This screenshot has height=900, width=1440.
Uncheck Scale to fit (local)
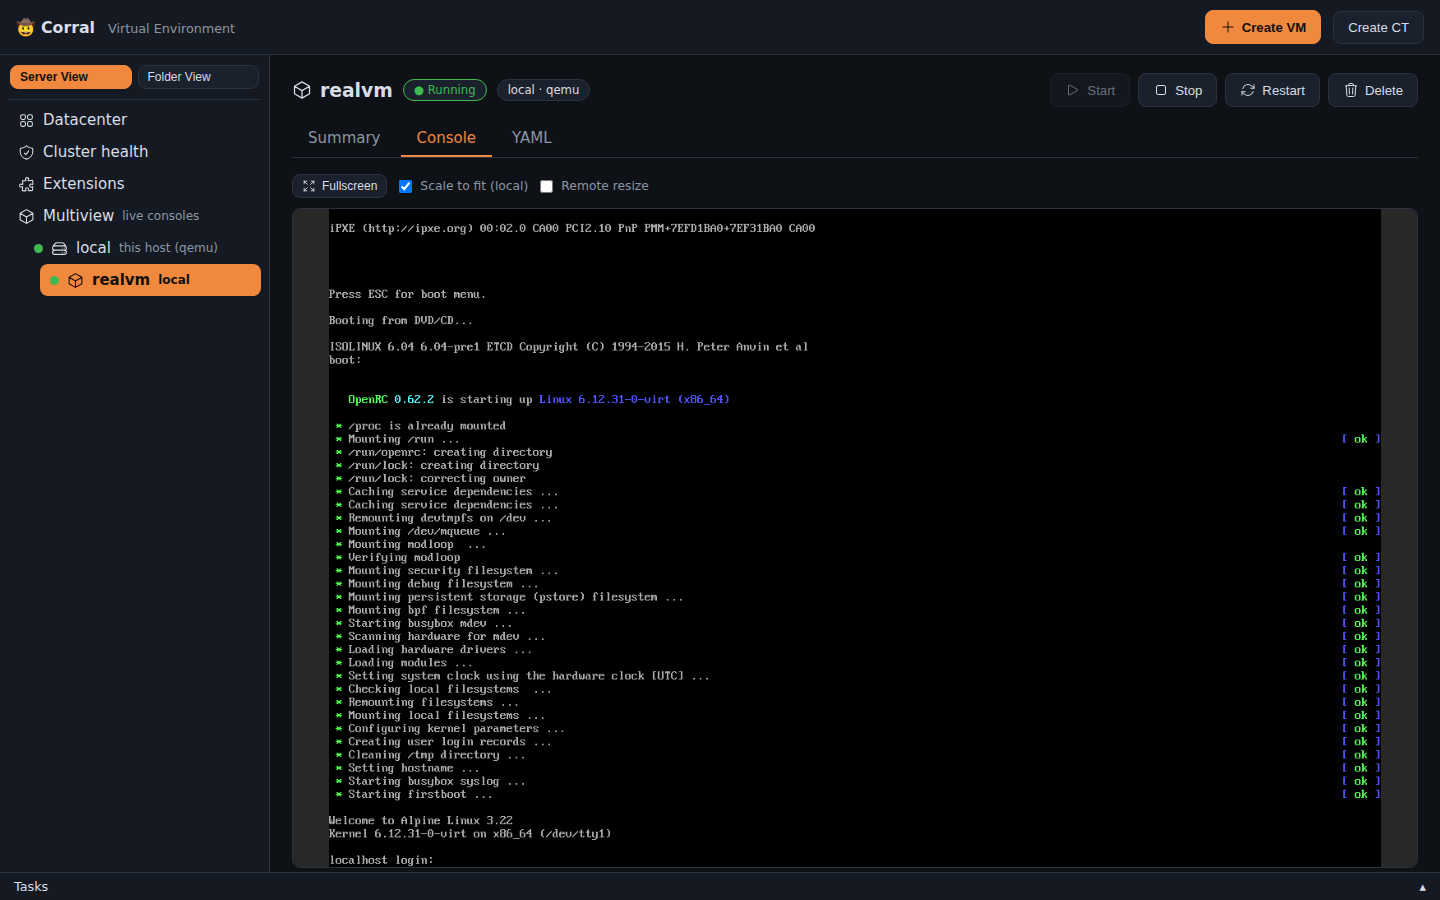[x=405, y=186]
